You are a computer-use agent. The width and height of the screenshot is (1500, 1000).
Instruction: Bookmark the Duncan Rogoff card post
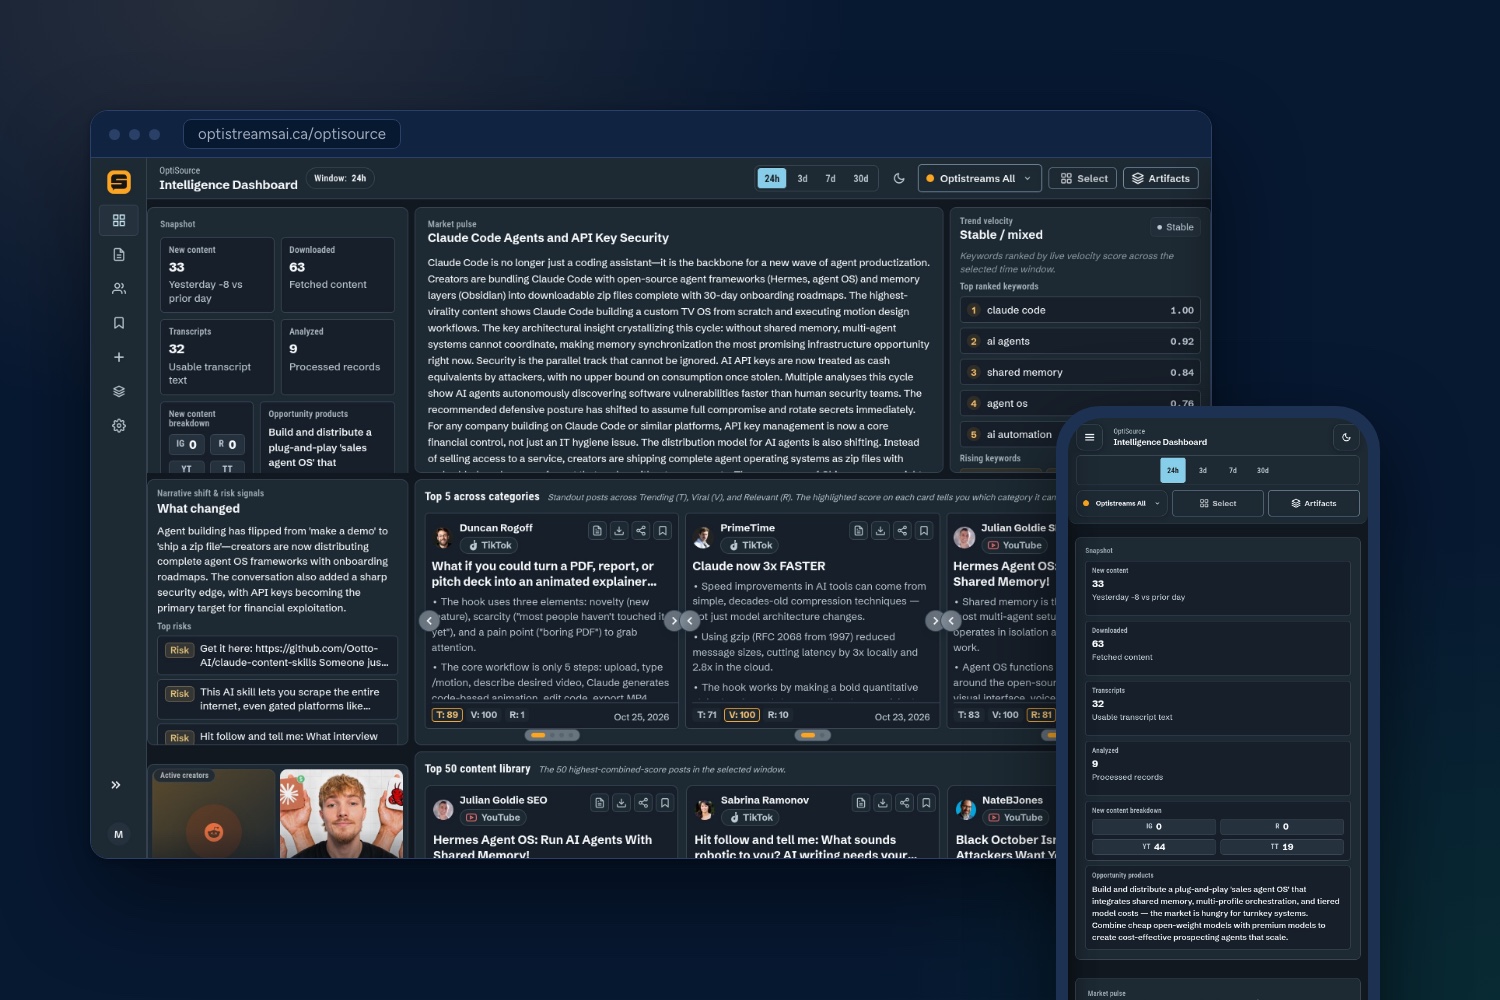663,531
